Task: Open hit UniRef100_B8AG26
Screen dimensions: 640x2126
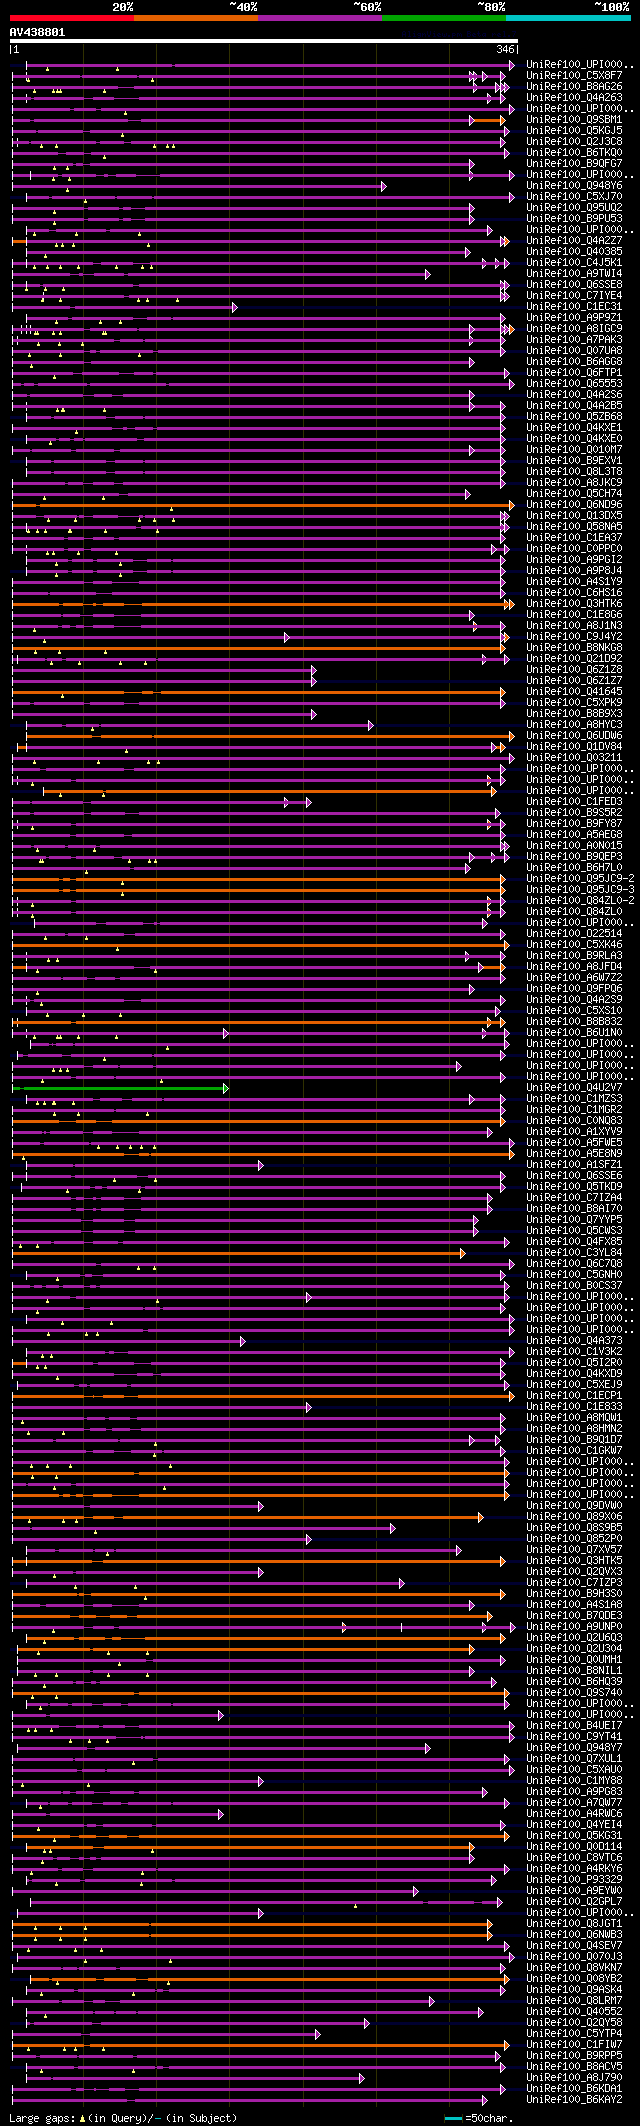Action: pos(574,86)
